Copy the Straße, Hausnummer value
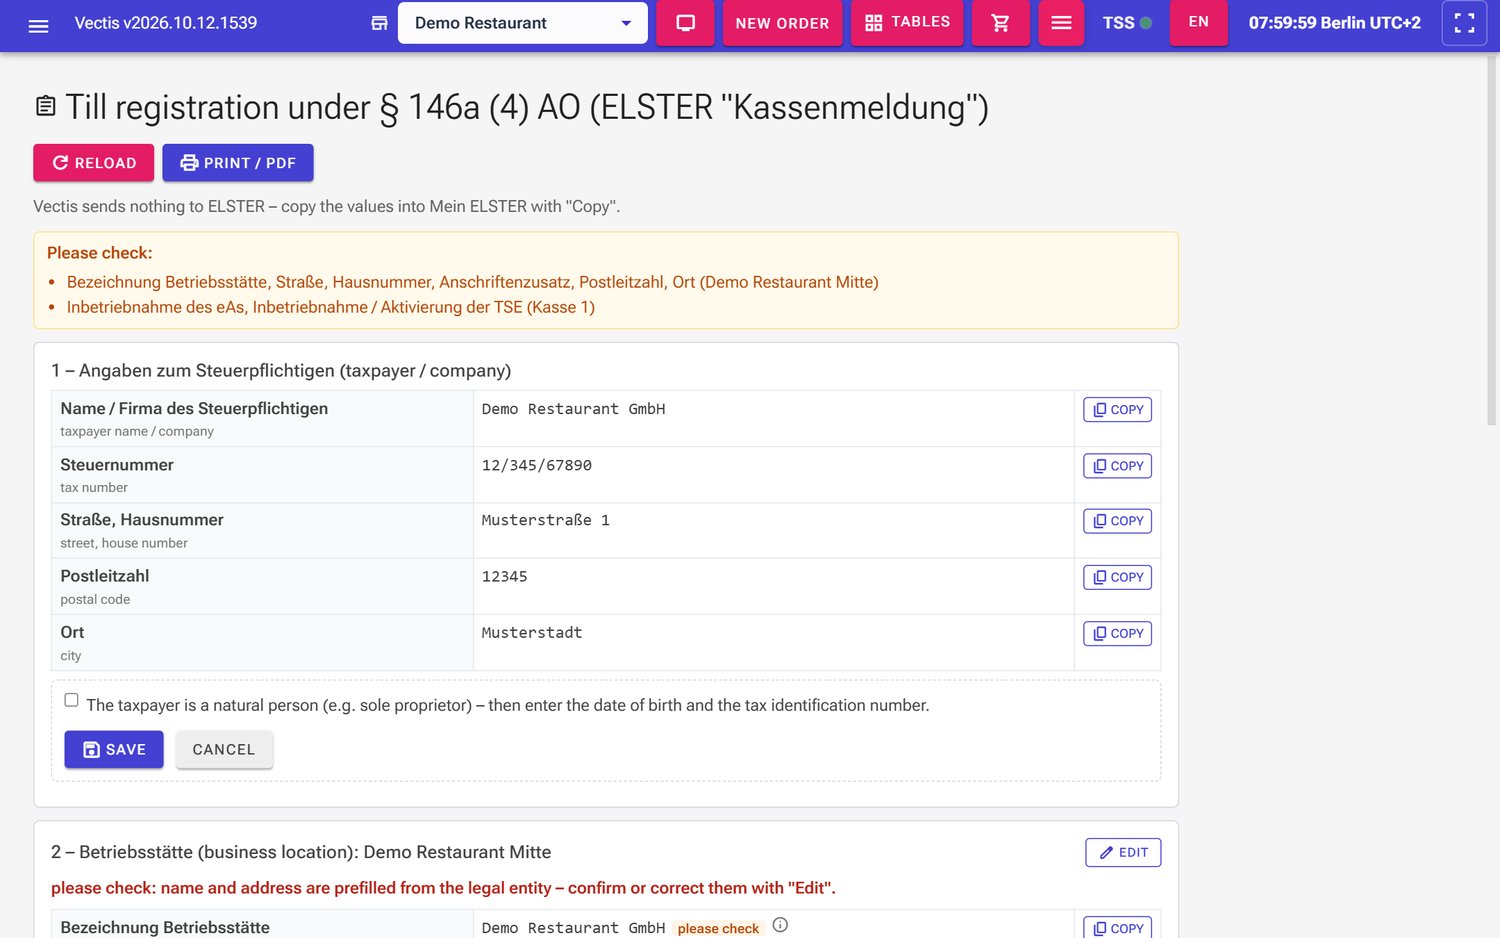Image resolution: width=1500 pixels, height=938 pixels. point(1117,521)
